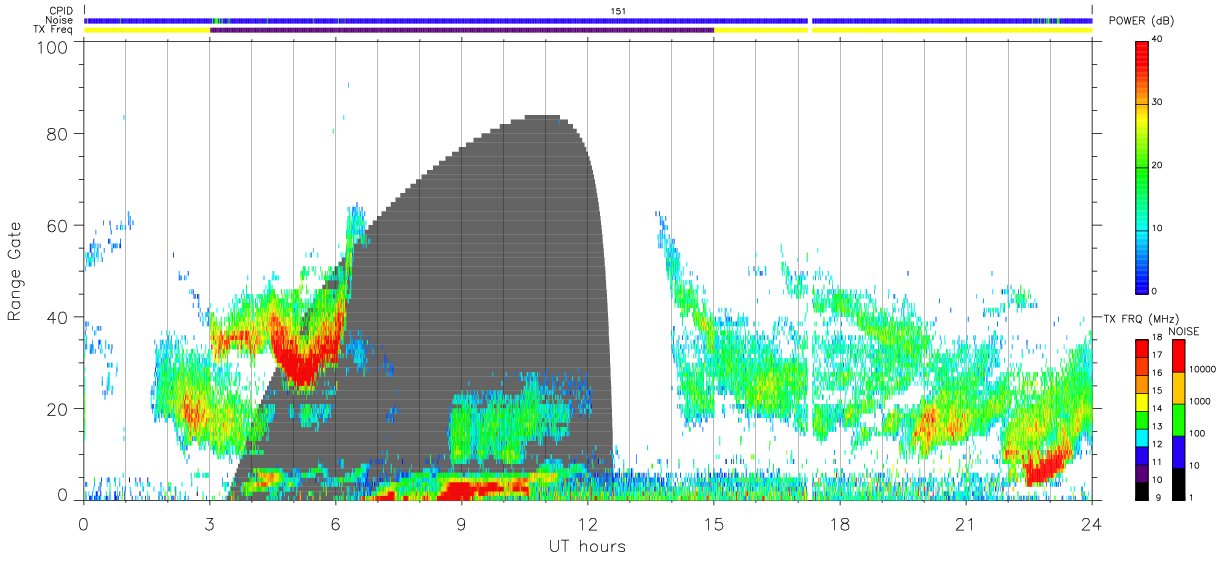1228x567 pixels.
Task: Click the 100 label on Range Gate axis
Action: pyautogui.click(x=52, y=46)
